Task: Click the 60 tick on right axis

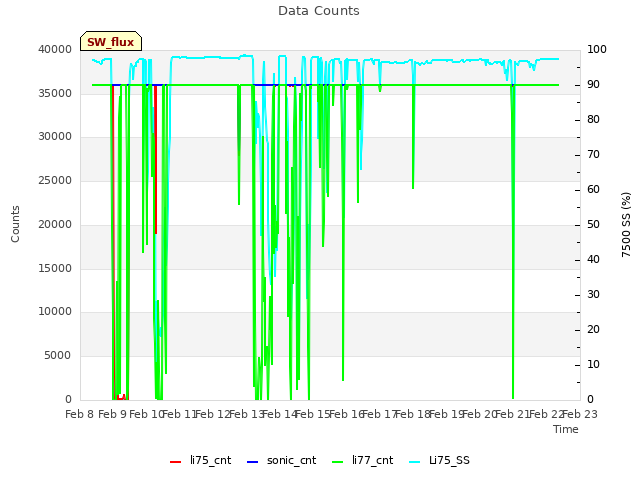Action: 593,189
